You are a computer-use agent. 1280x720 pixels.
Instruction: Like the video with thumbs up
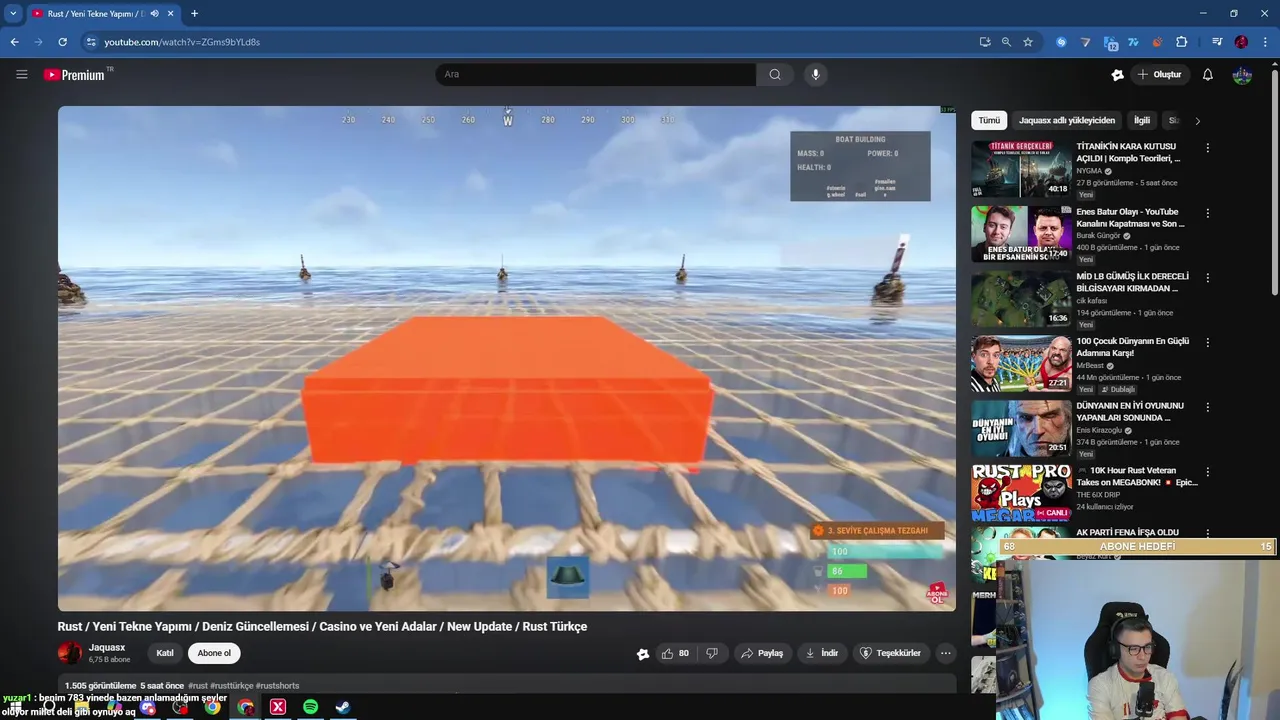tap(675, 653)
